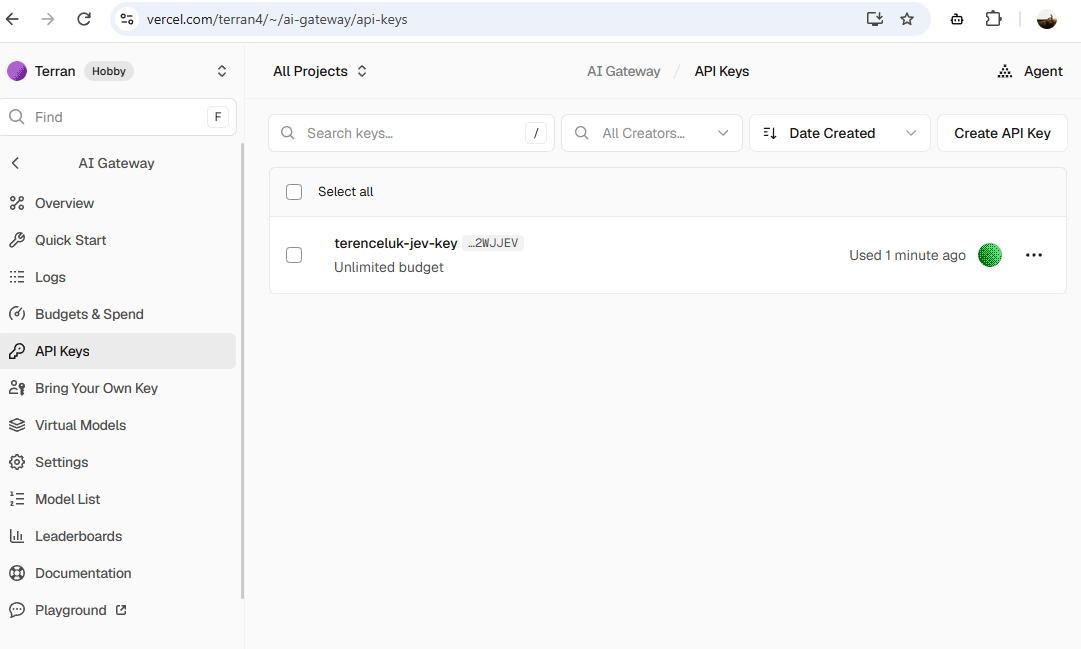Click the AI Gateway breadcrumb link
The image size is (1081, 649).
pyautogui.click(x=623, y=71)
